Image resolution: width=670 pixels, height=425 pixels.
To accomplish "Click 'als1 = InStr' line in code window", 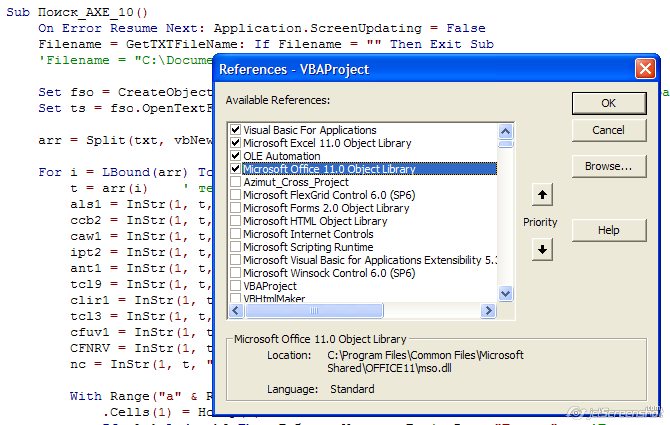I will pyautogui.click(x=141, y=204).
